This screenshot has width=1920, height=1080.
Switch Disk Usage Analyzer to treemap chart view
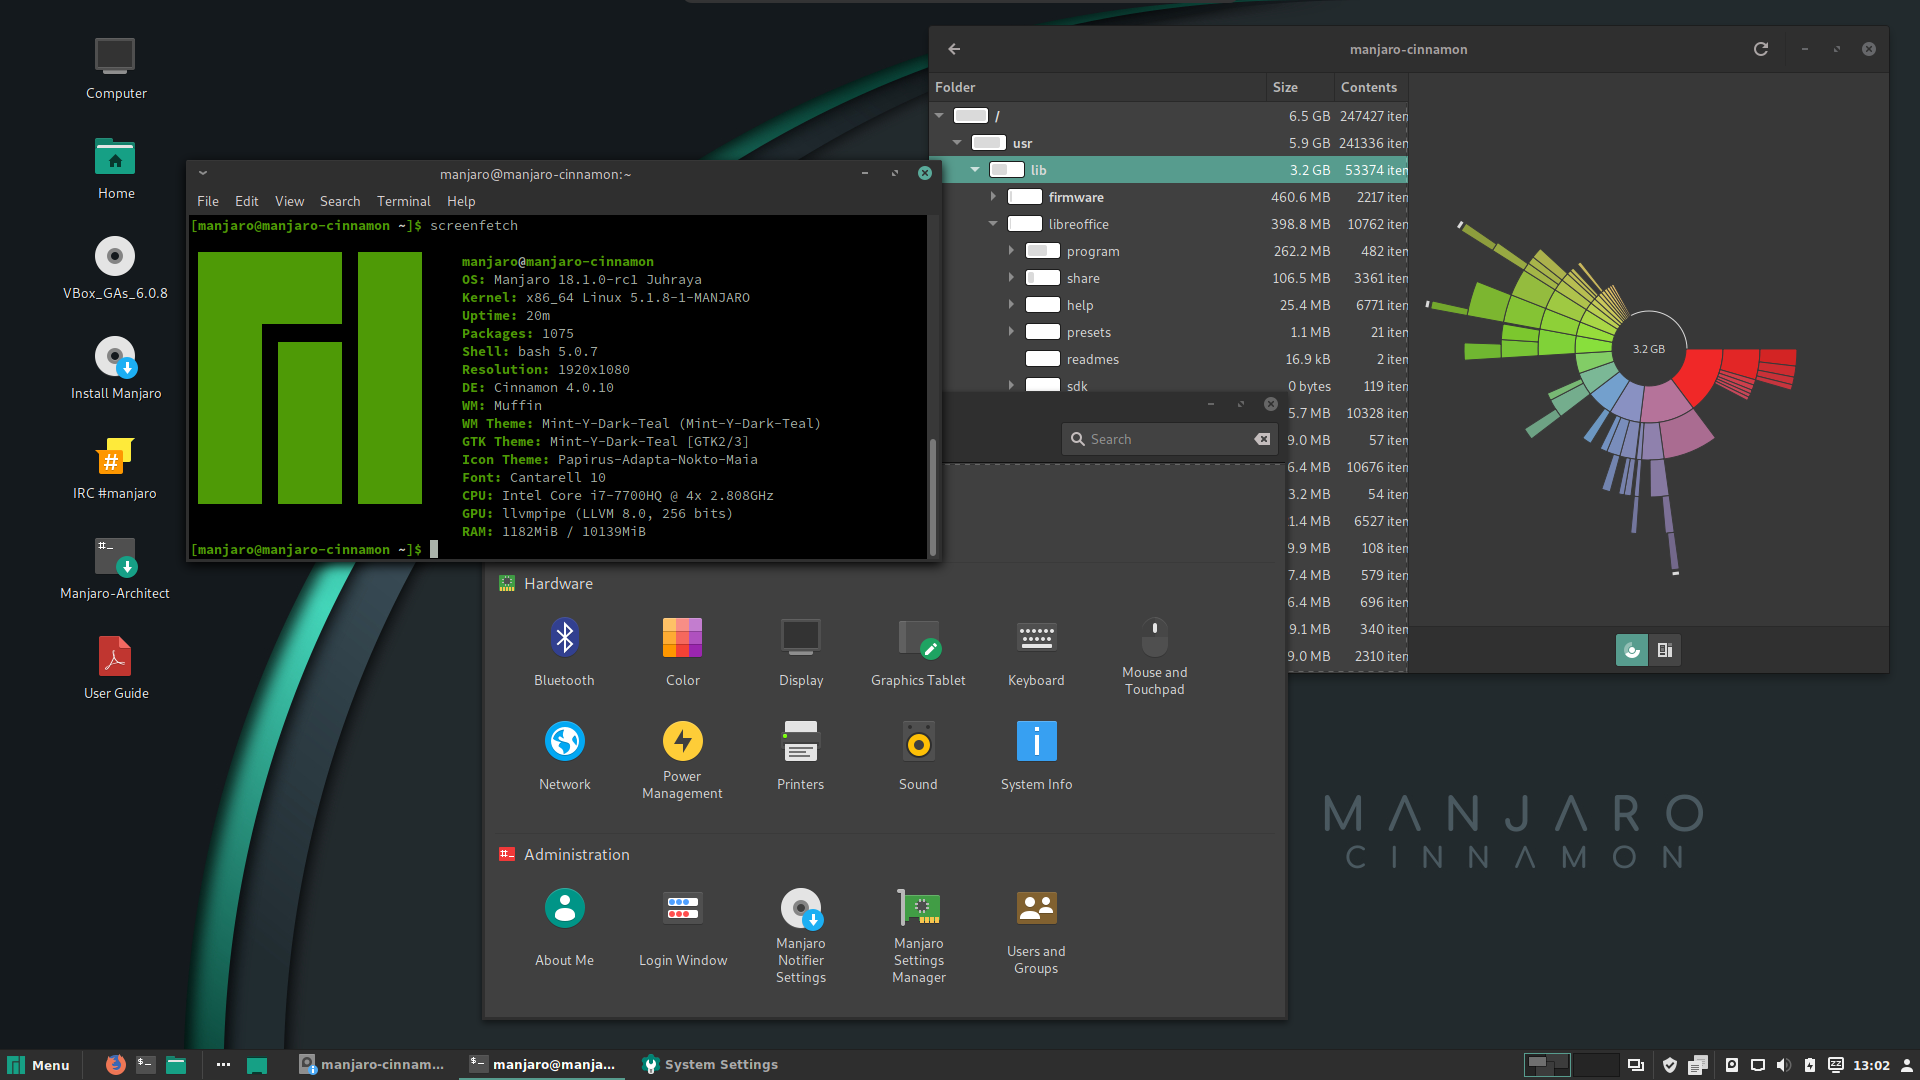1665,649
